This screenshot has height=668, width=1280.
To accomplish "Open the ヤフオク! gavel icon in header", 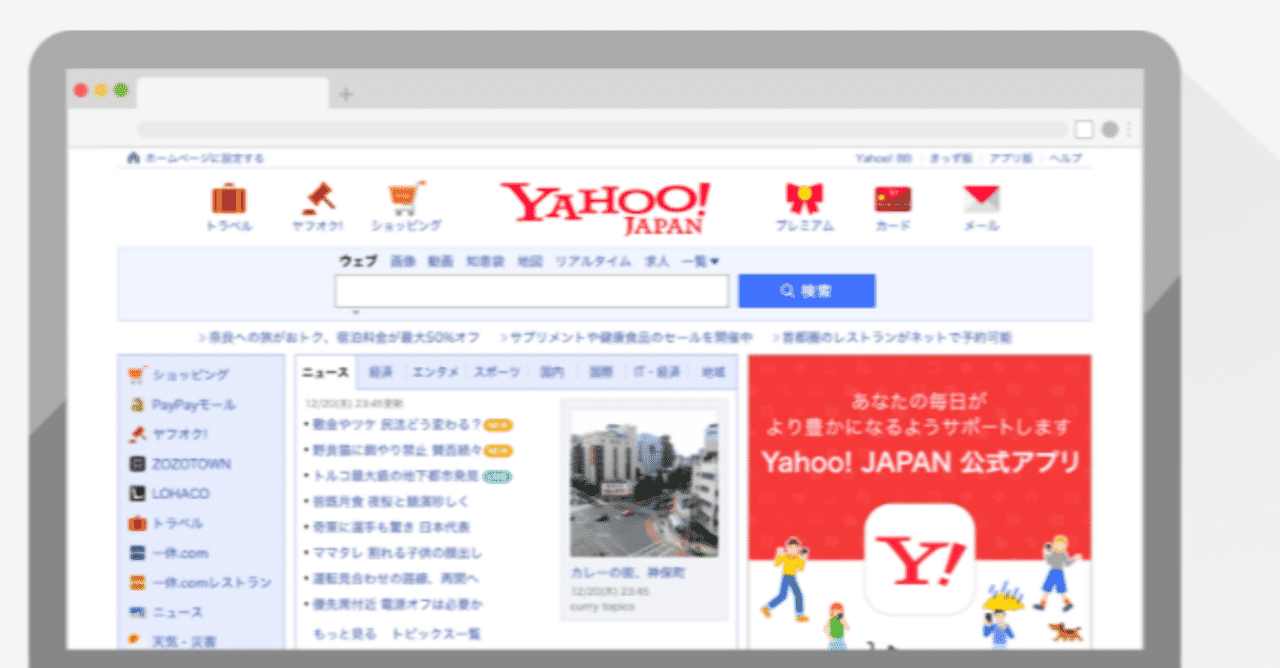I will [x=320, y=197].
